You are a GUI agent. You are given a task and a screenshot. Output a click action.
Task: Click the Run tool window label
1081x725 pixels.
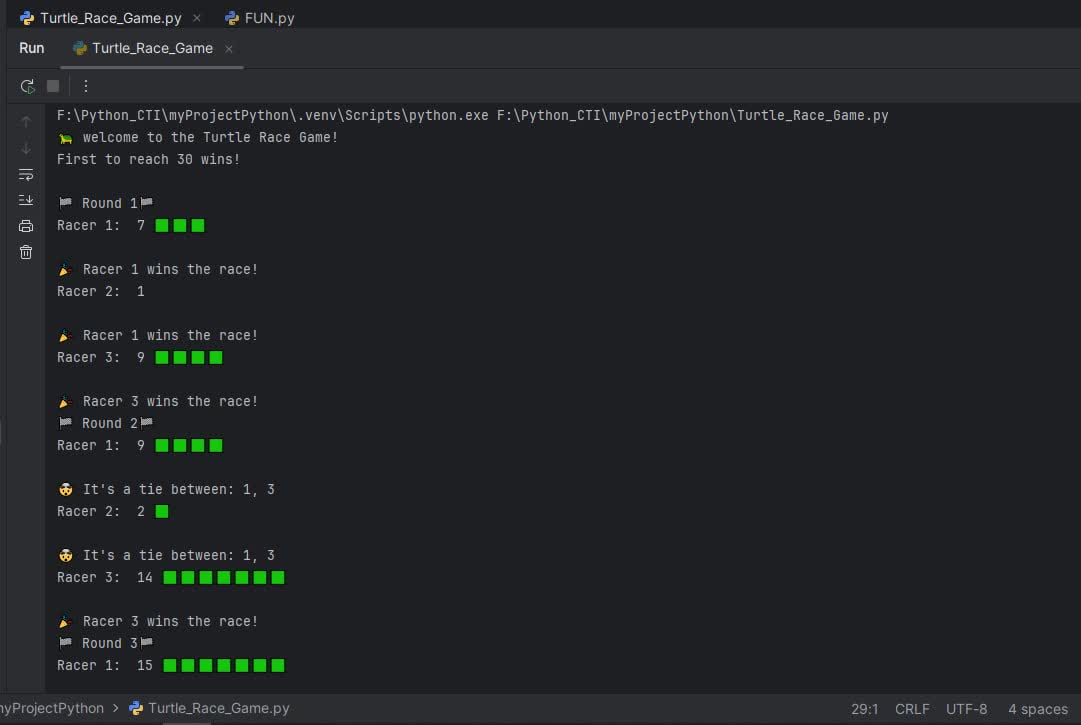32,48
